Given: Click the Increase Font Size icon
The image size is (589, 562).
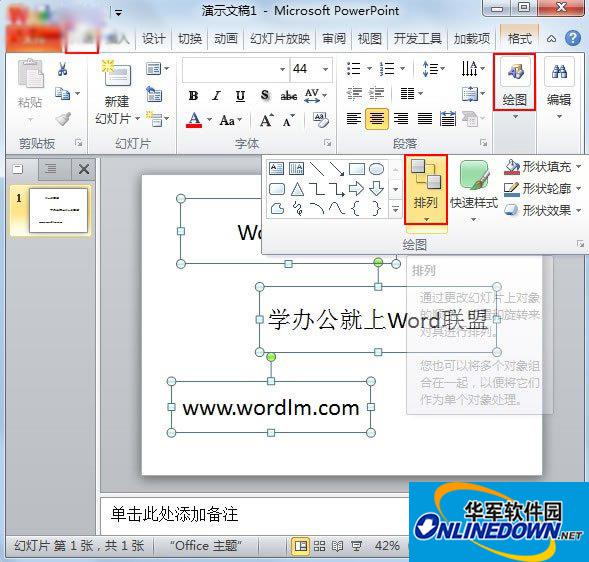Looking at the screenshot, I should pos(267,121).
